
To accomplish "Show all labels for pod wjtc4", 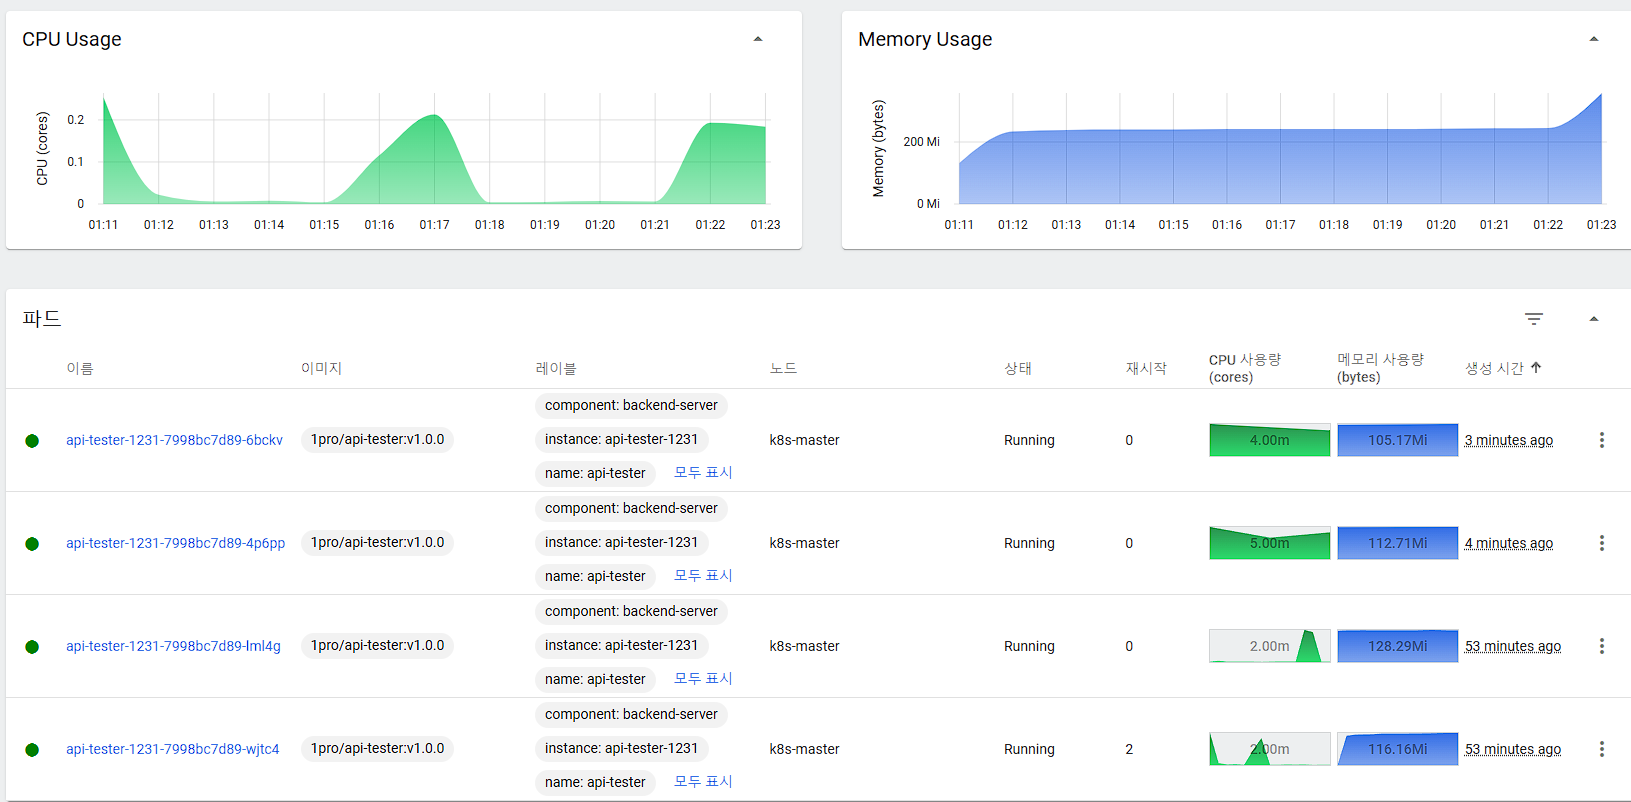I will (x=703, y=782).
